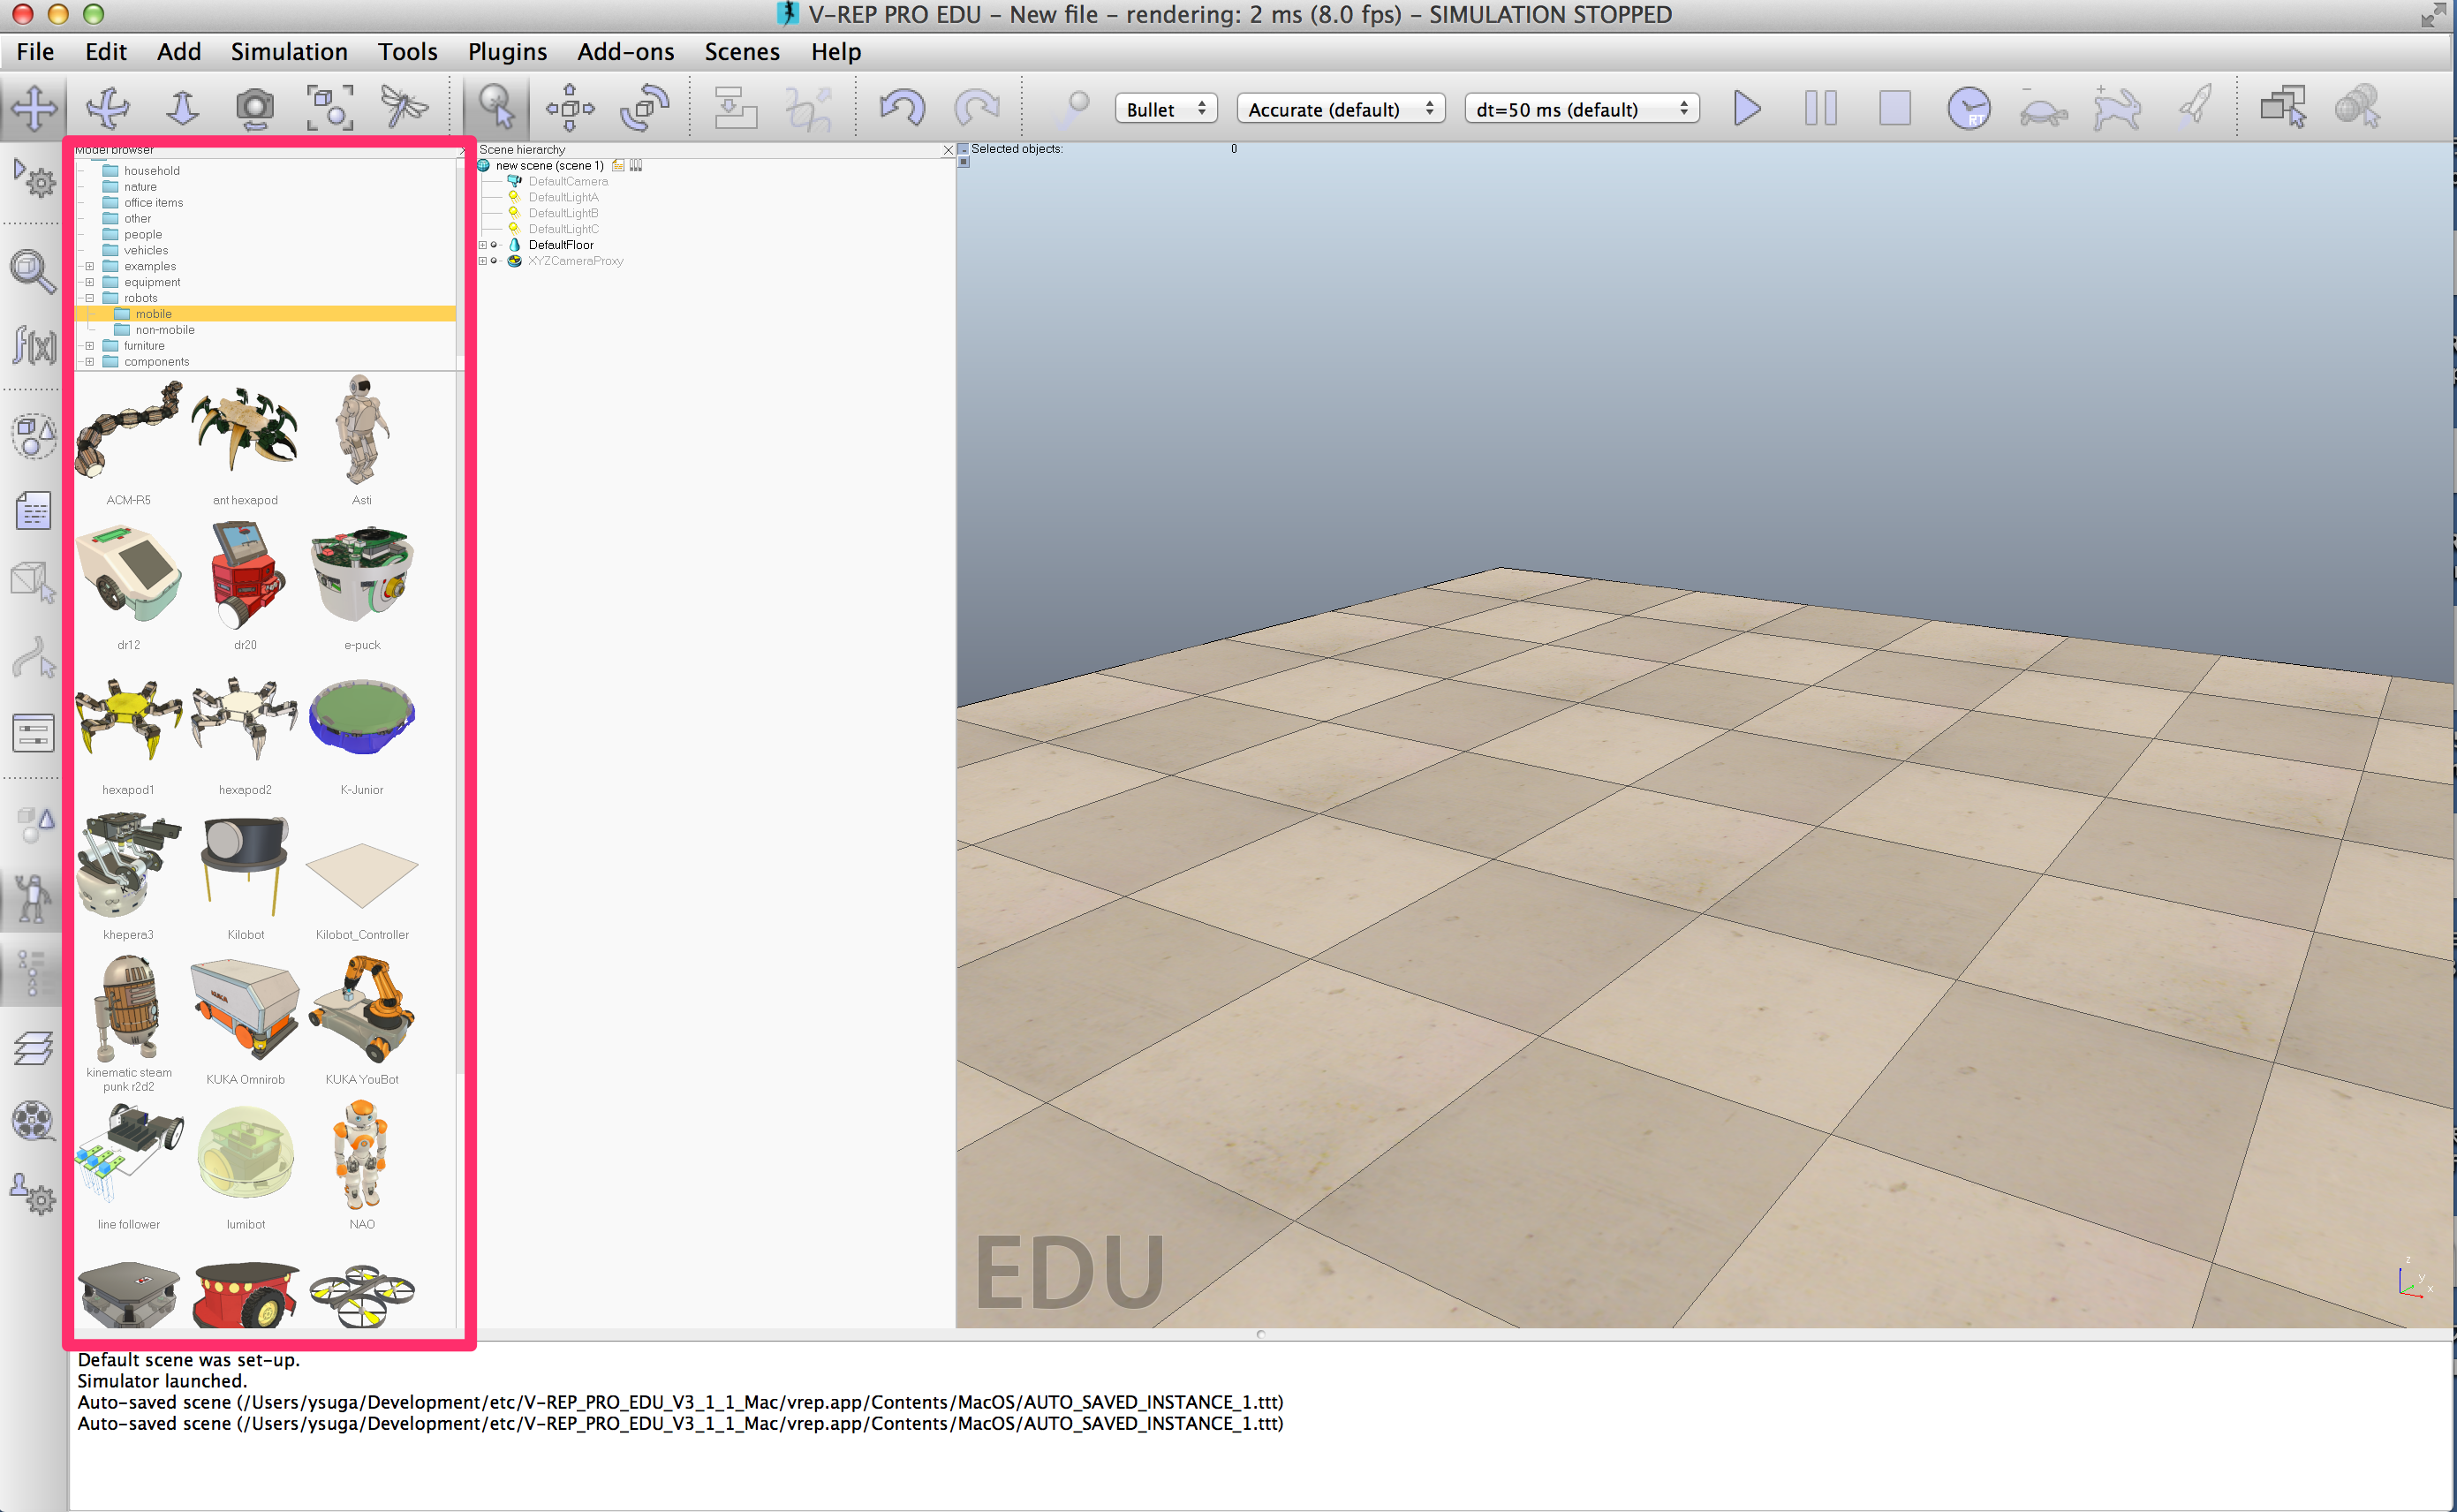Expand the furniture folder in Model browser

tap(90, 345)
